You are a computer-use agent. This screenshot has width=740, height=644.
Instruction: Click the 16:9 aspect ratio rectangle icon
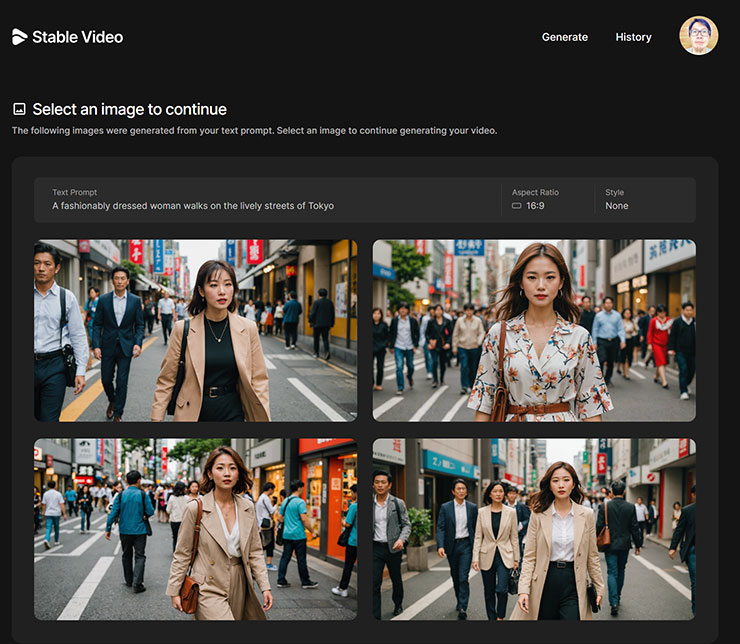click(517, 206)
